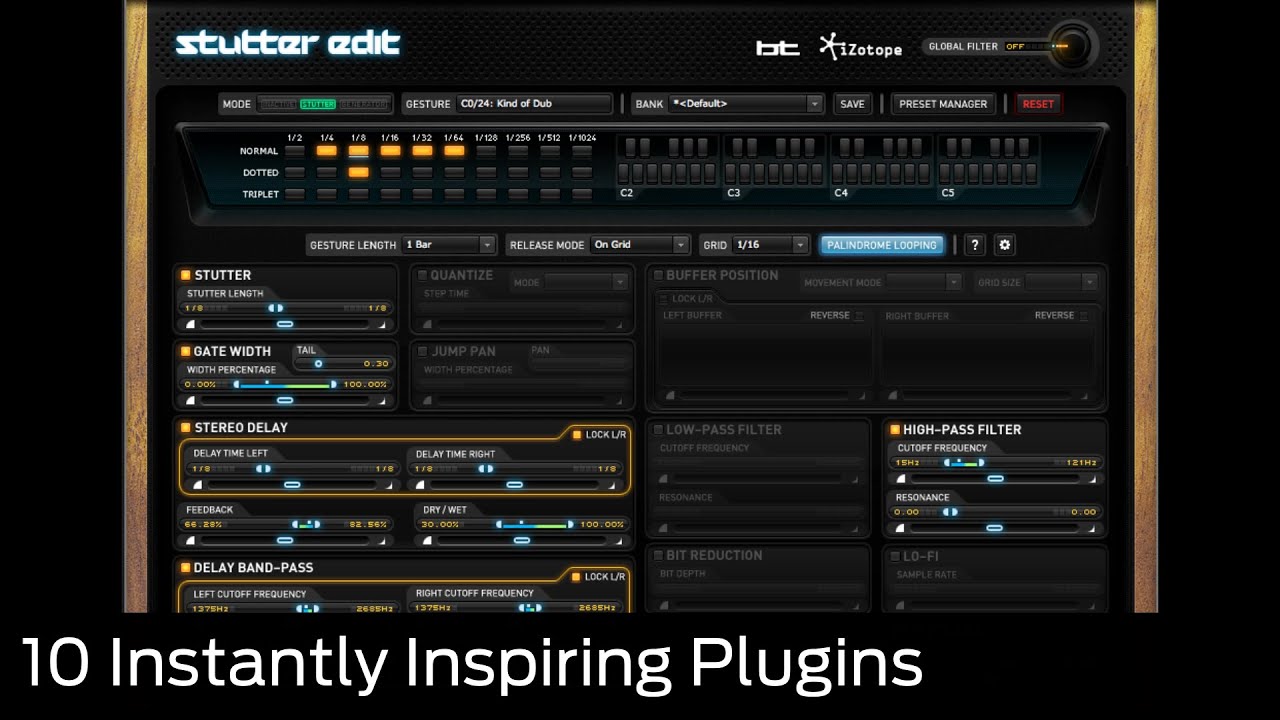1280x720 pixels.
Task: Click the Save button
Action: 852,104
